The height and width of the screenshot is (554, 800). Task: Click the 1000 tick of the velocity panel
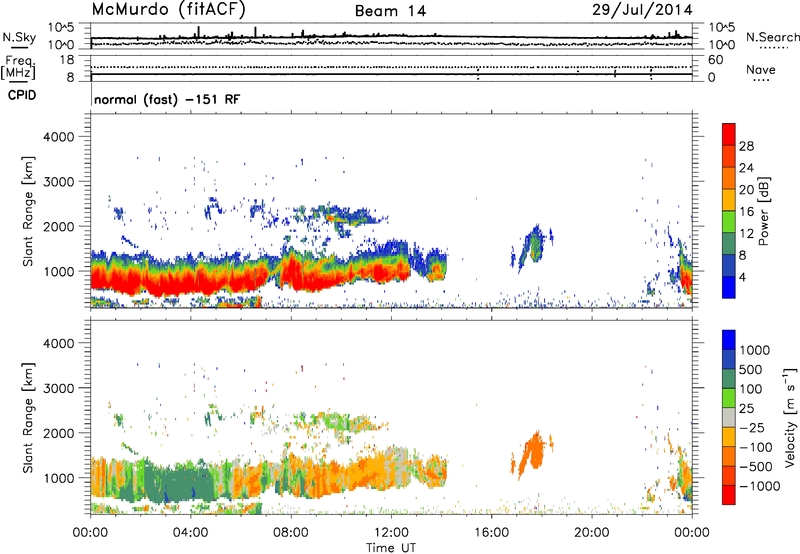[58, 478]
